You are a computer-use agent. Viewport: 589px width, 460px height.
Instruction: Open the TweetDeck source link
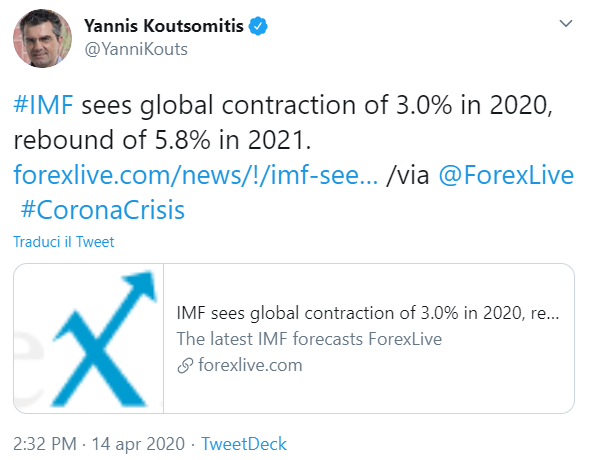pyautogui.click(x=244, y=444)
